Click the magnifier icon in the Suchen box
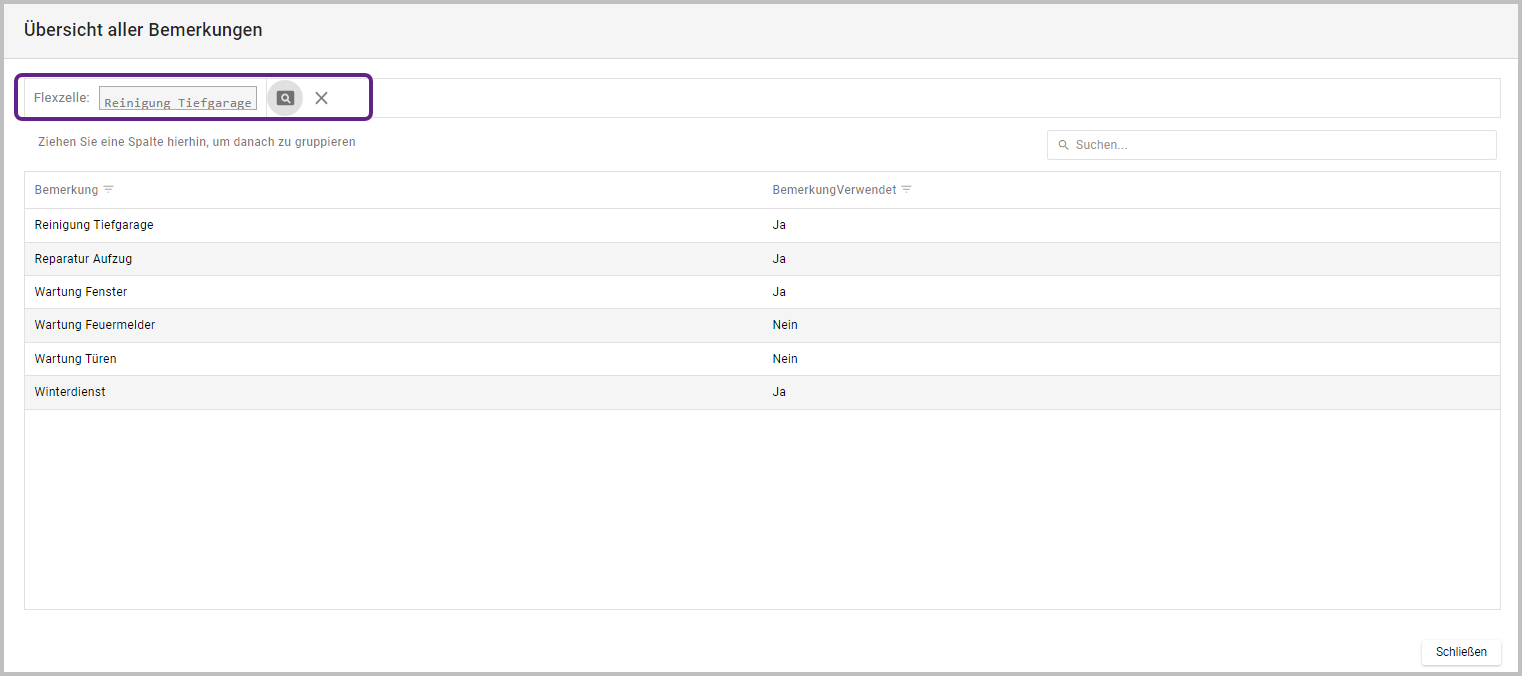The width and height of the screenshot is (1522, 676). (x=1063, y=145)
